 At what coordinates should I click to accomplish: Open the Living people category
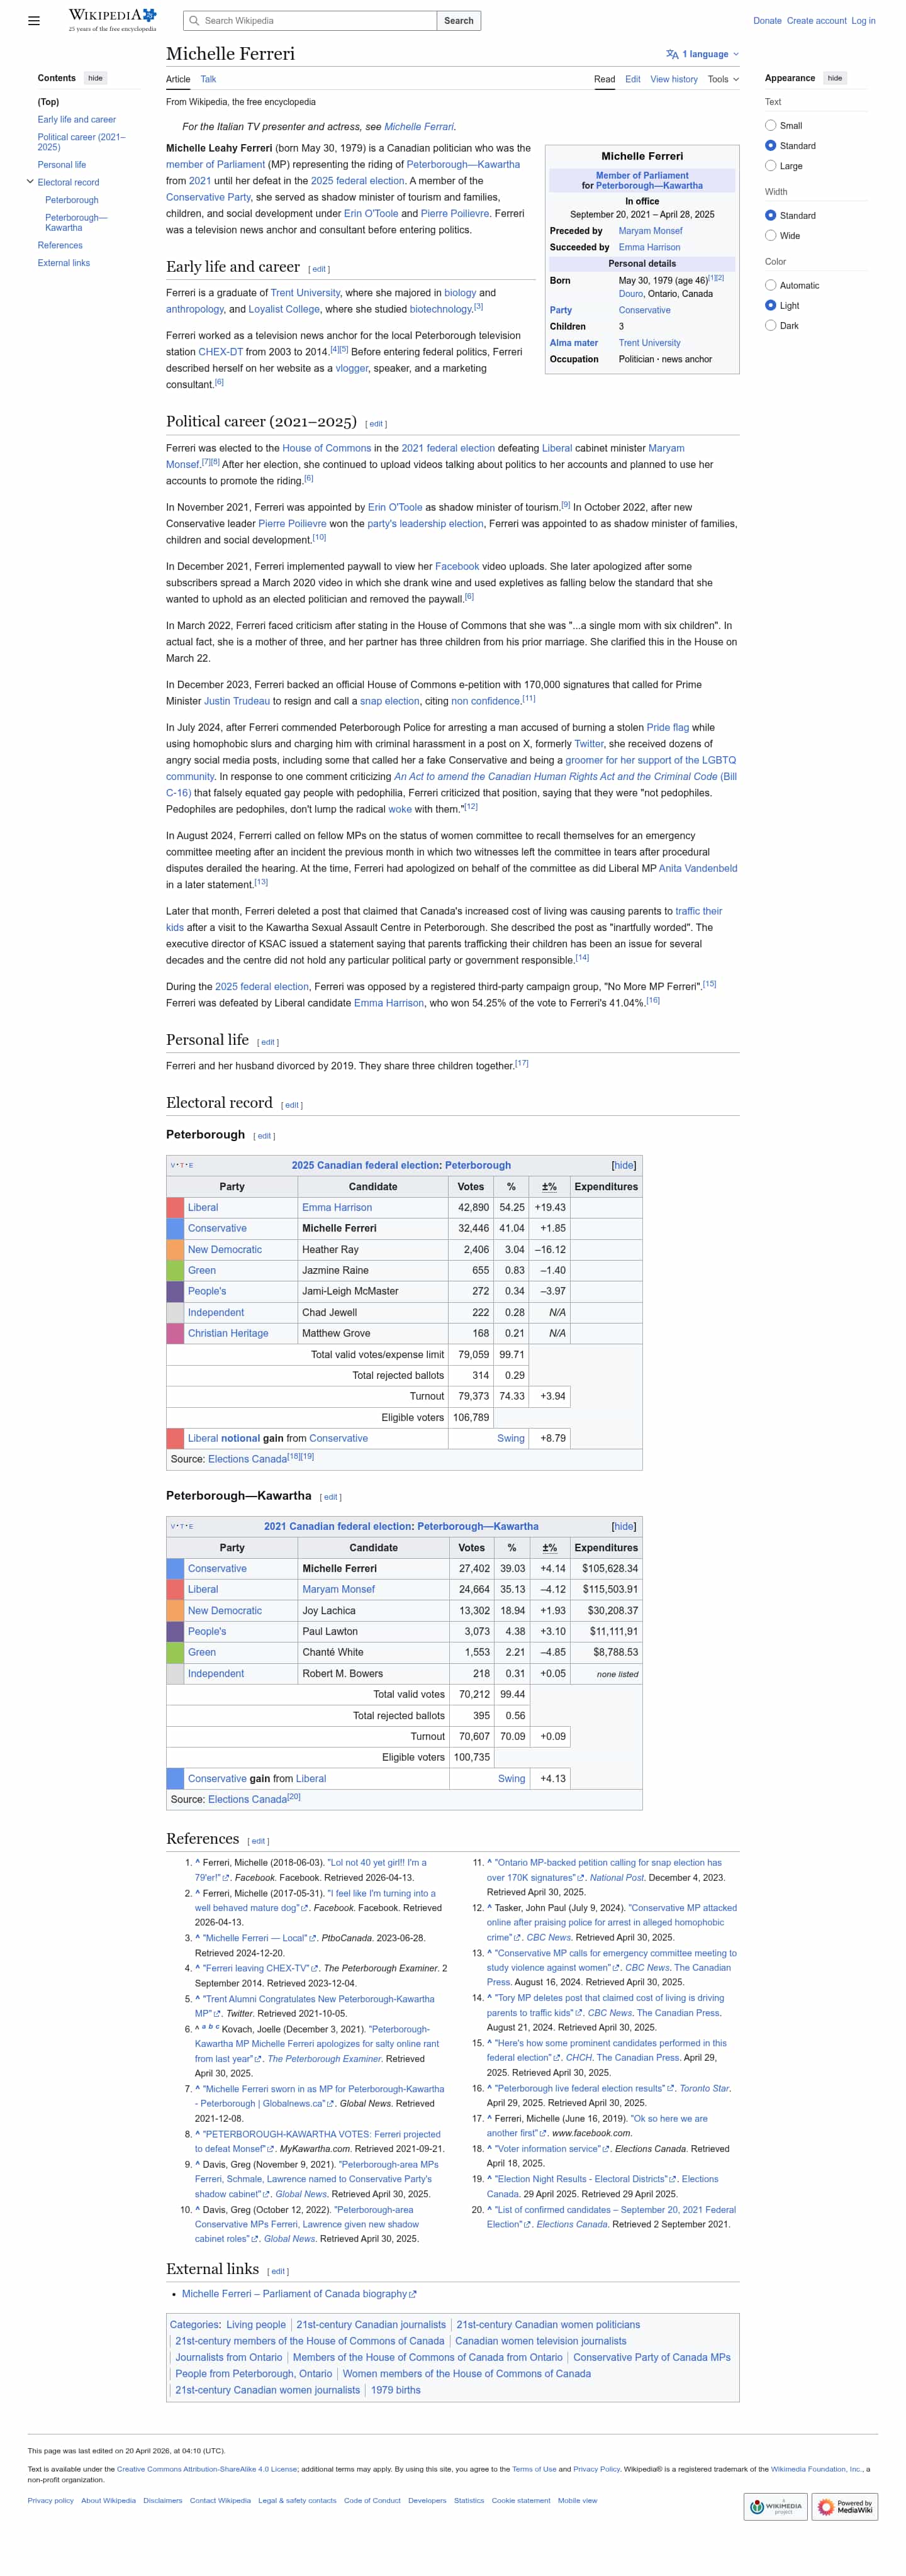[x=256, y=2325]
